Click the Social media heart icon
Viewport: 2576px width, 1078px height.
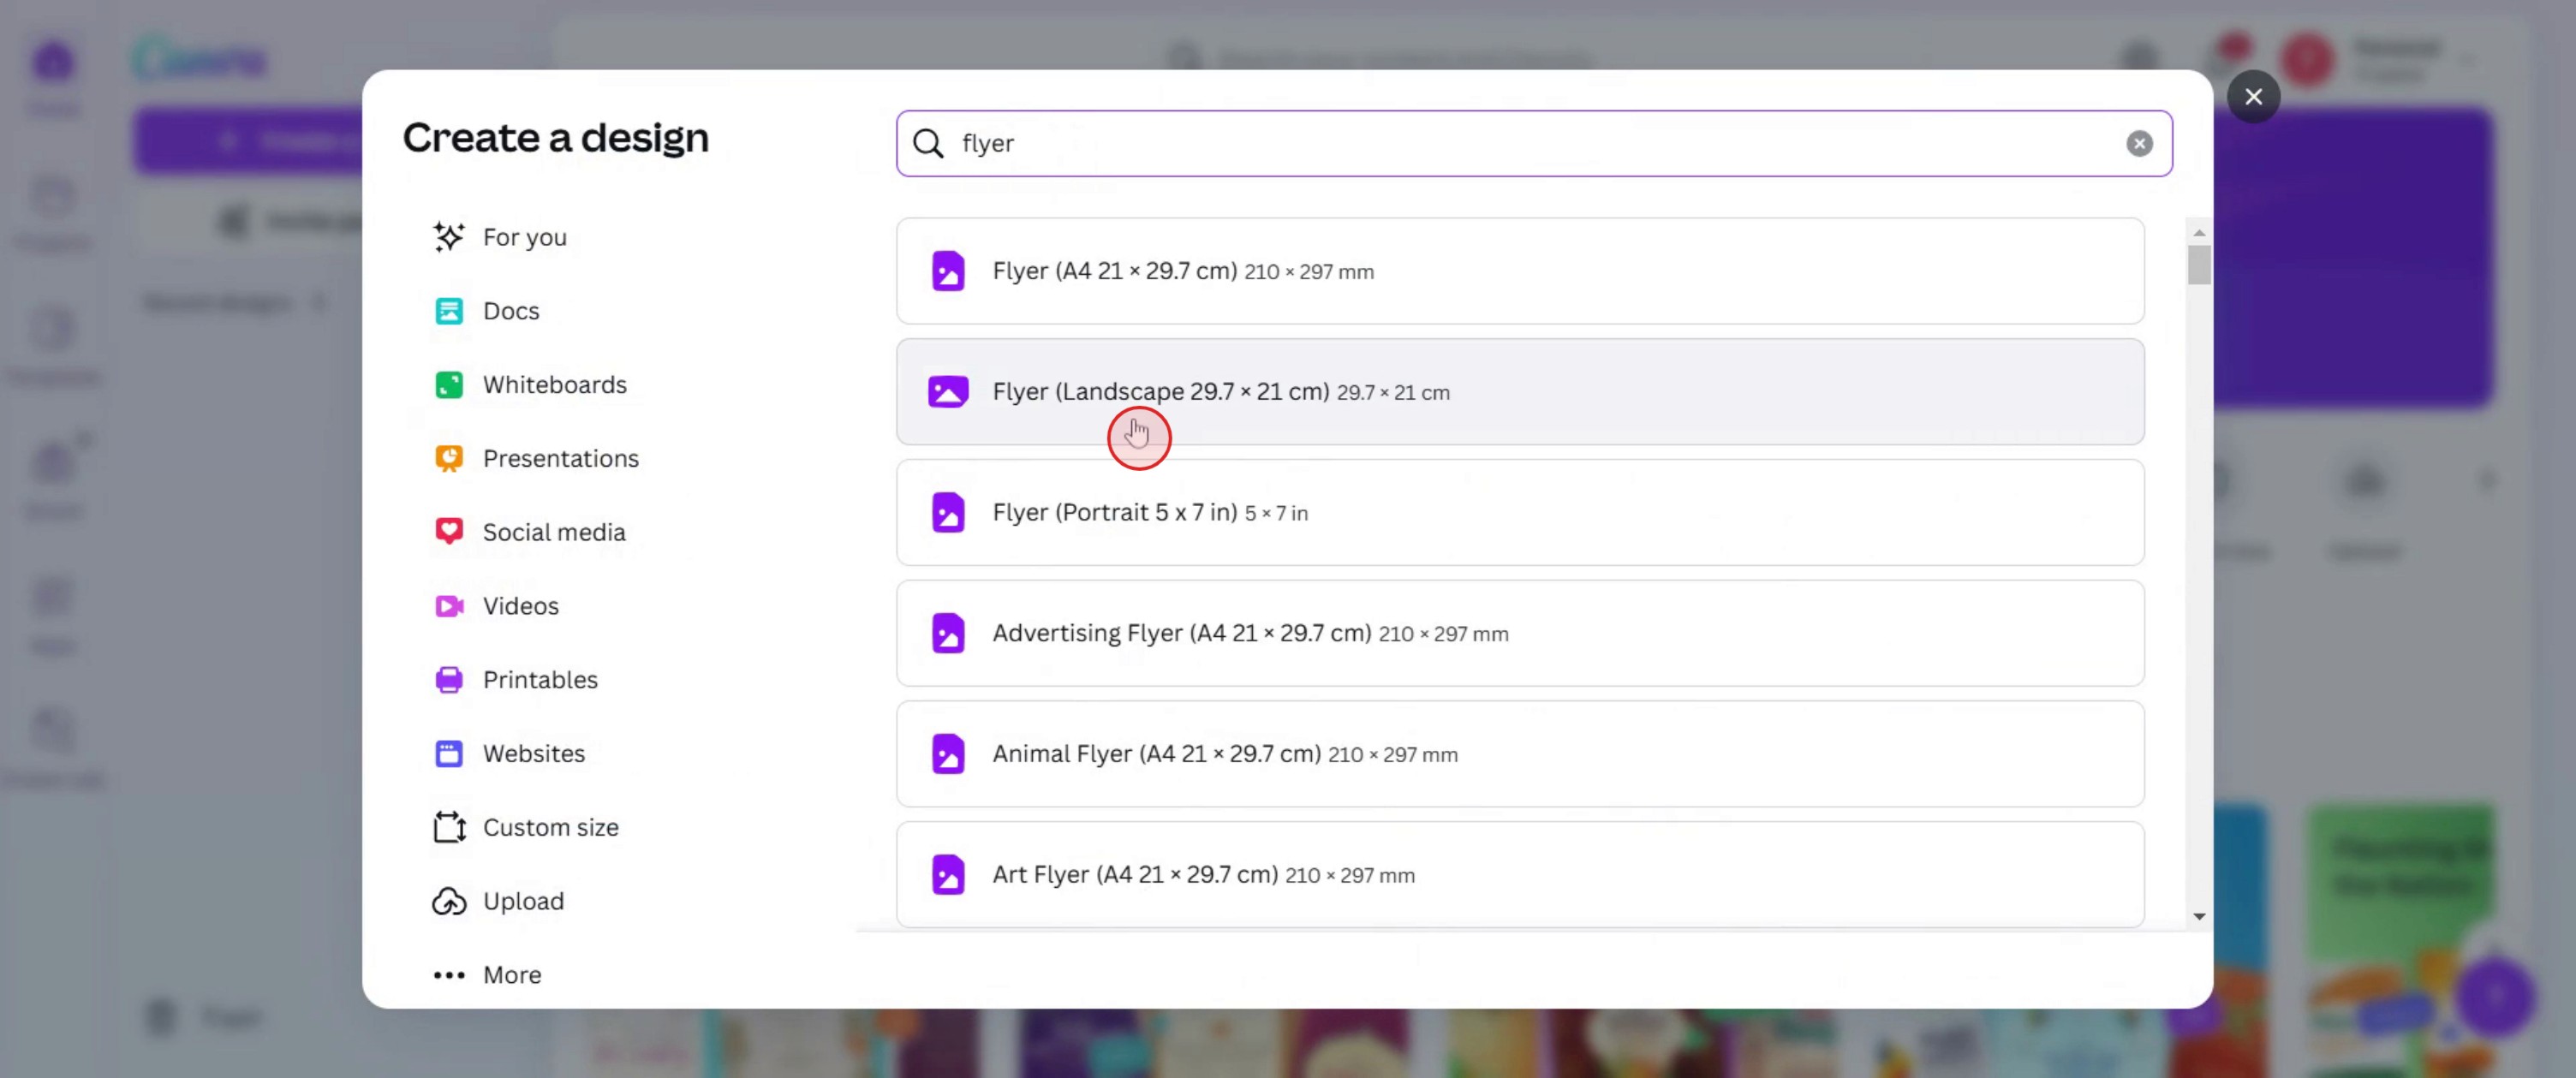coord(448,531)
